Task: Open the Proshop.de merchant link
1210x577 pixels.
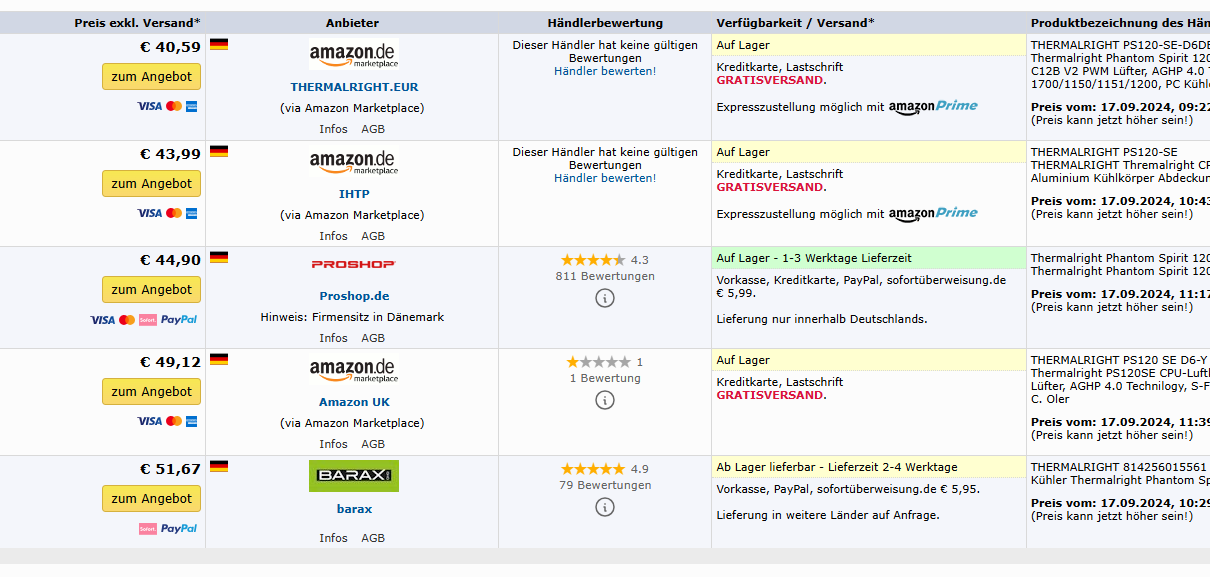Action: pyautogui.click(x=354, y=296)
